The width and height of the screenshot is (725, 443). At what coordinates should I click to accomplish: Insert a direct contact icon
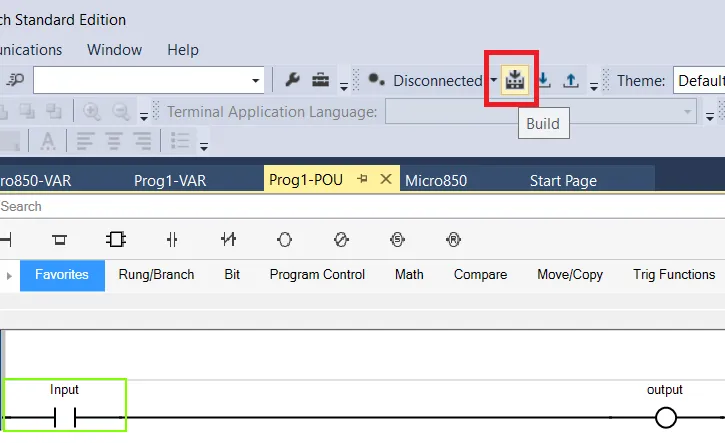(x=172, y=240)
